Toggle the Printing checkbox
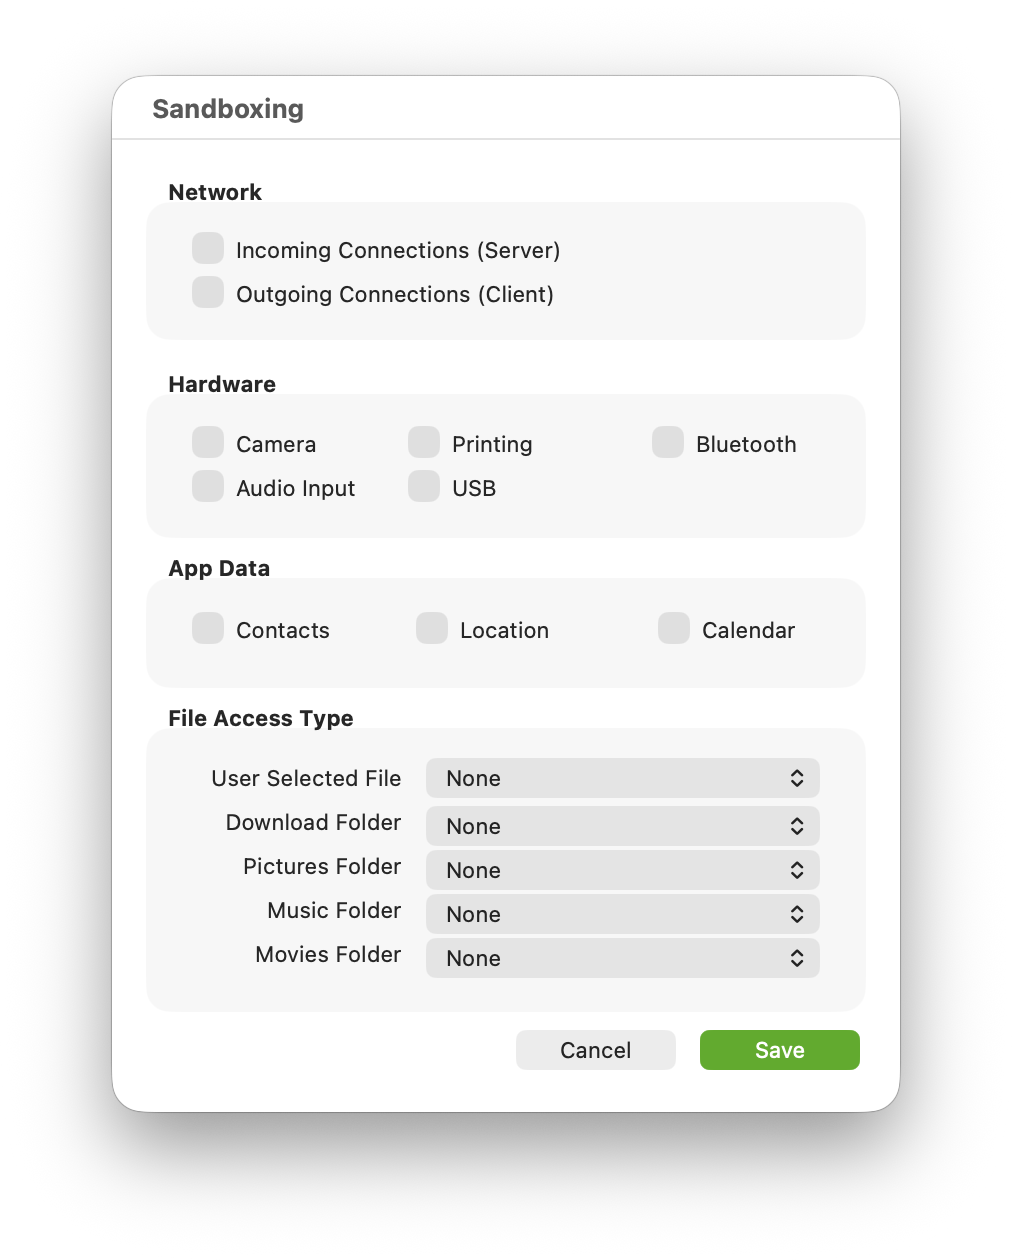The image size is (1012, 1260). (x=424, y=442)
